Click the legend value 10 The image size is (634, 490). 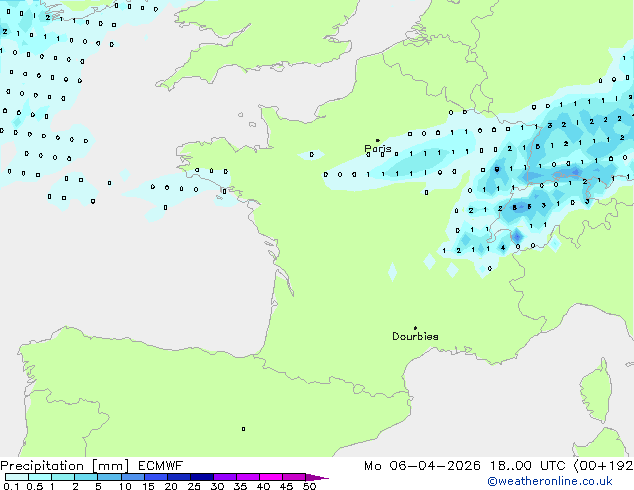pos(125,486)
